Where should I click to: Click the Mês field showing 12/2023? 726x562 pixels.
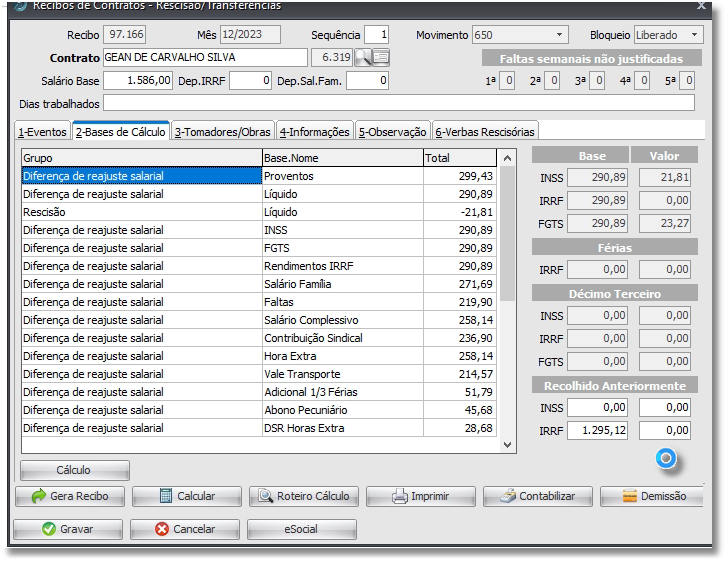(x=250, y=35)
